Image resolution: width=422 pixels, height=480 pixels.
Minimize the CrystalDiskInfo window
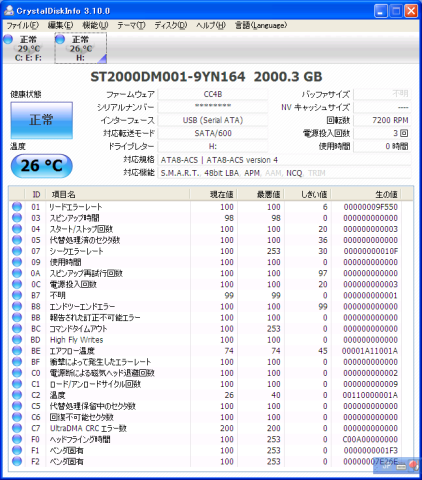coord(380,11)
